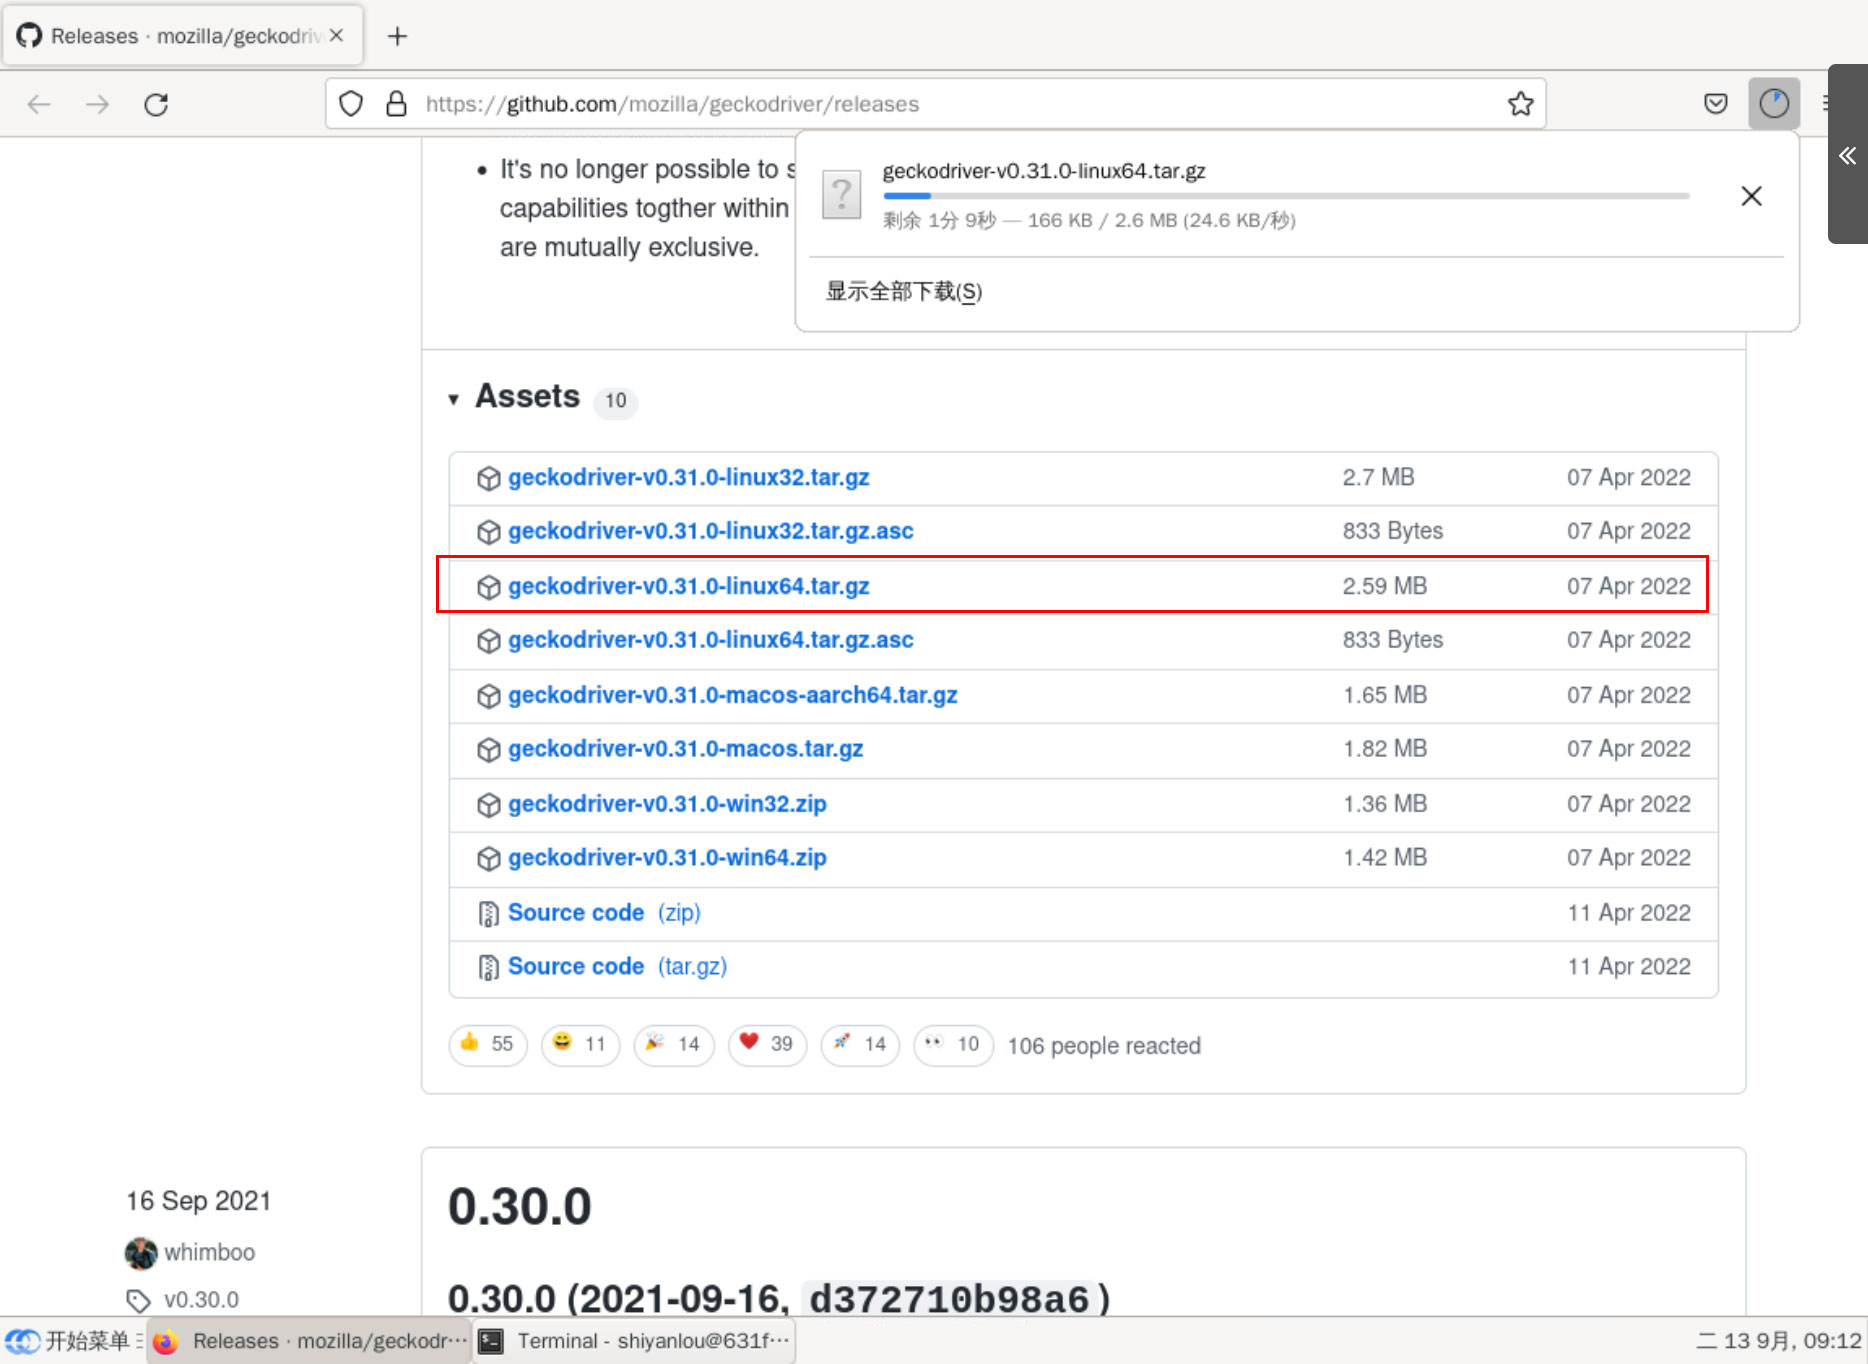The width and height of the screenshot is (1868, 1364).
Task: Click the browser back arrow
Action: click(39, 104)
